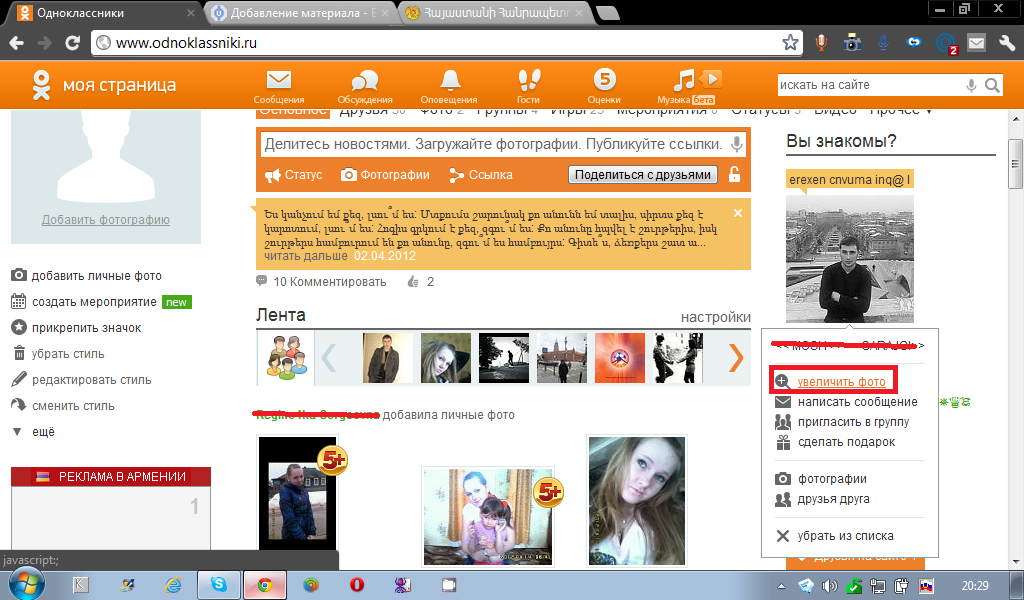Open the Оценки icon in the header
1024x600 pixels.
tap(604, 80)
